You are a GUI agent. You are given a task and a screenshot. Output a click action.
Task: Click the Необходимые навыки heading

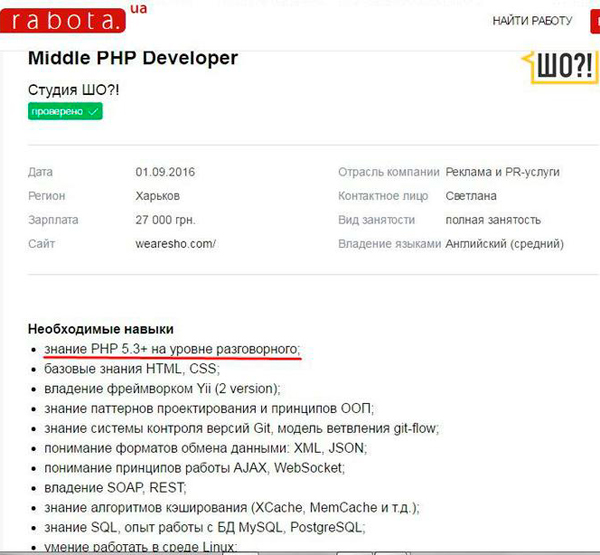pyautogui.click(x=101, y=329)
